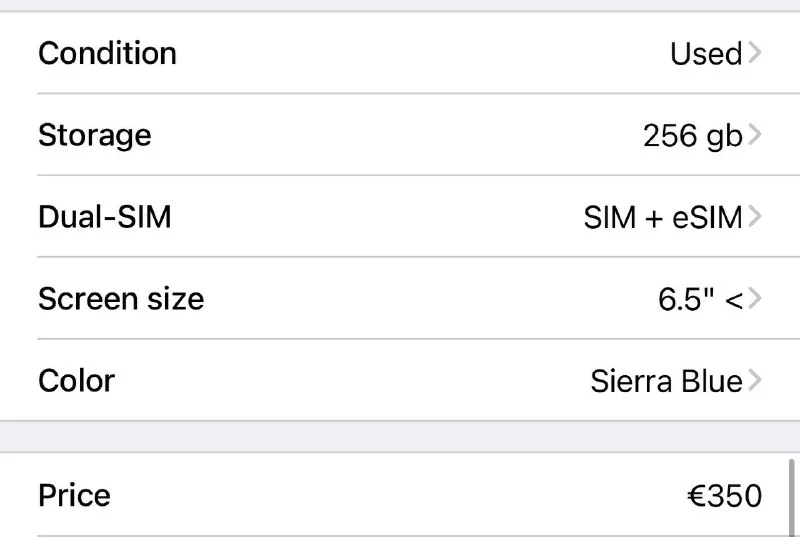Tap the Dual-SIM label
Viewport: 800px width, 537px height.
104,217
